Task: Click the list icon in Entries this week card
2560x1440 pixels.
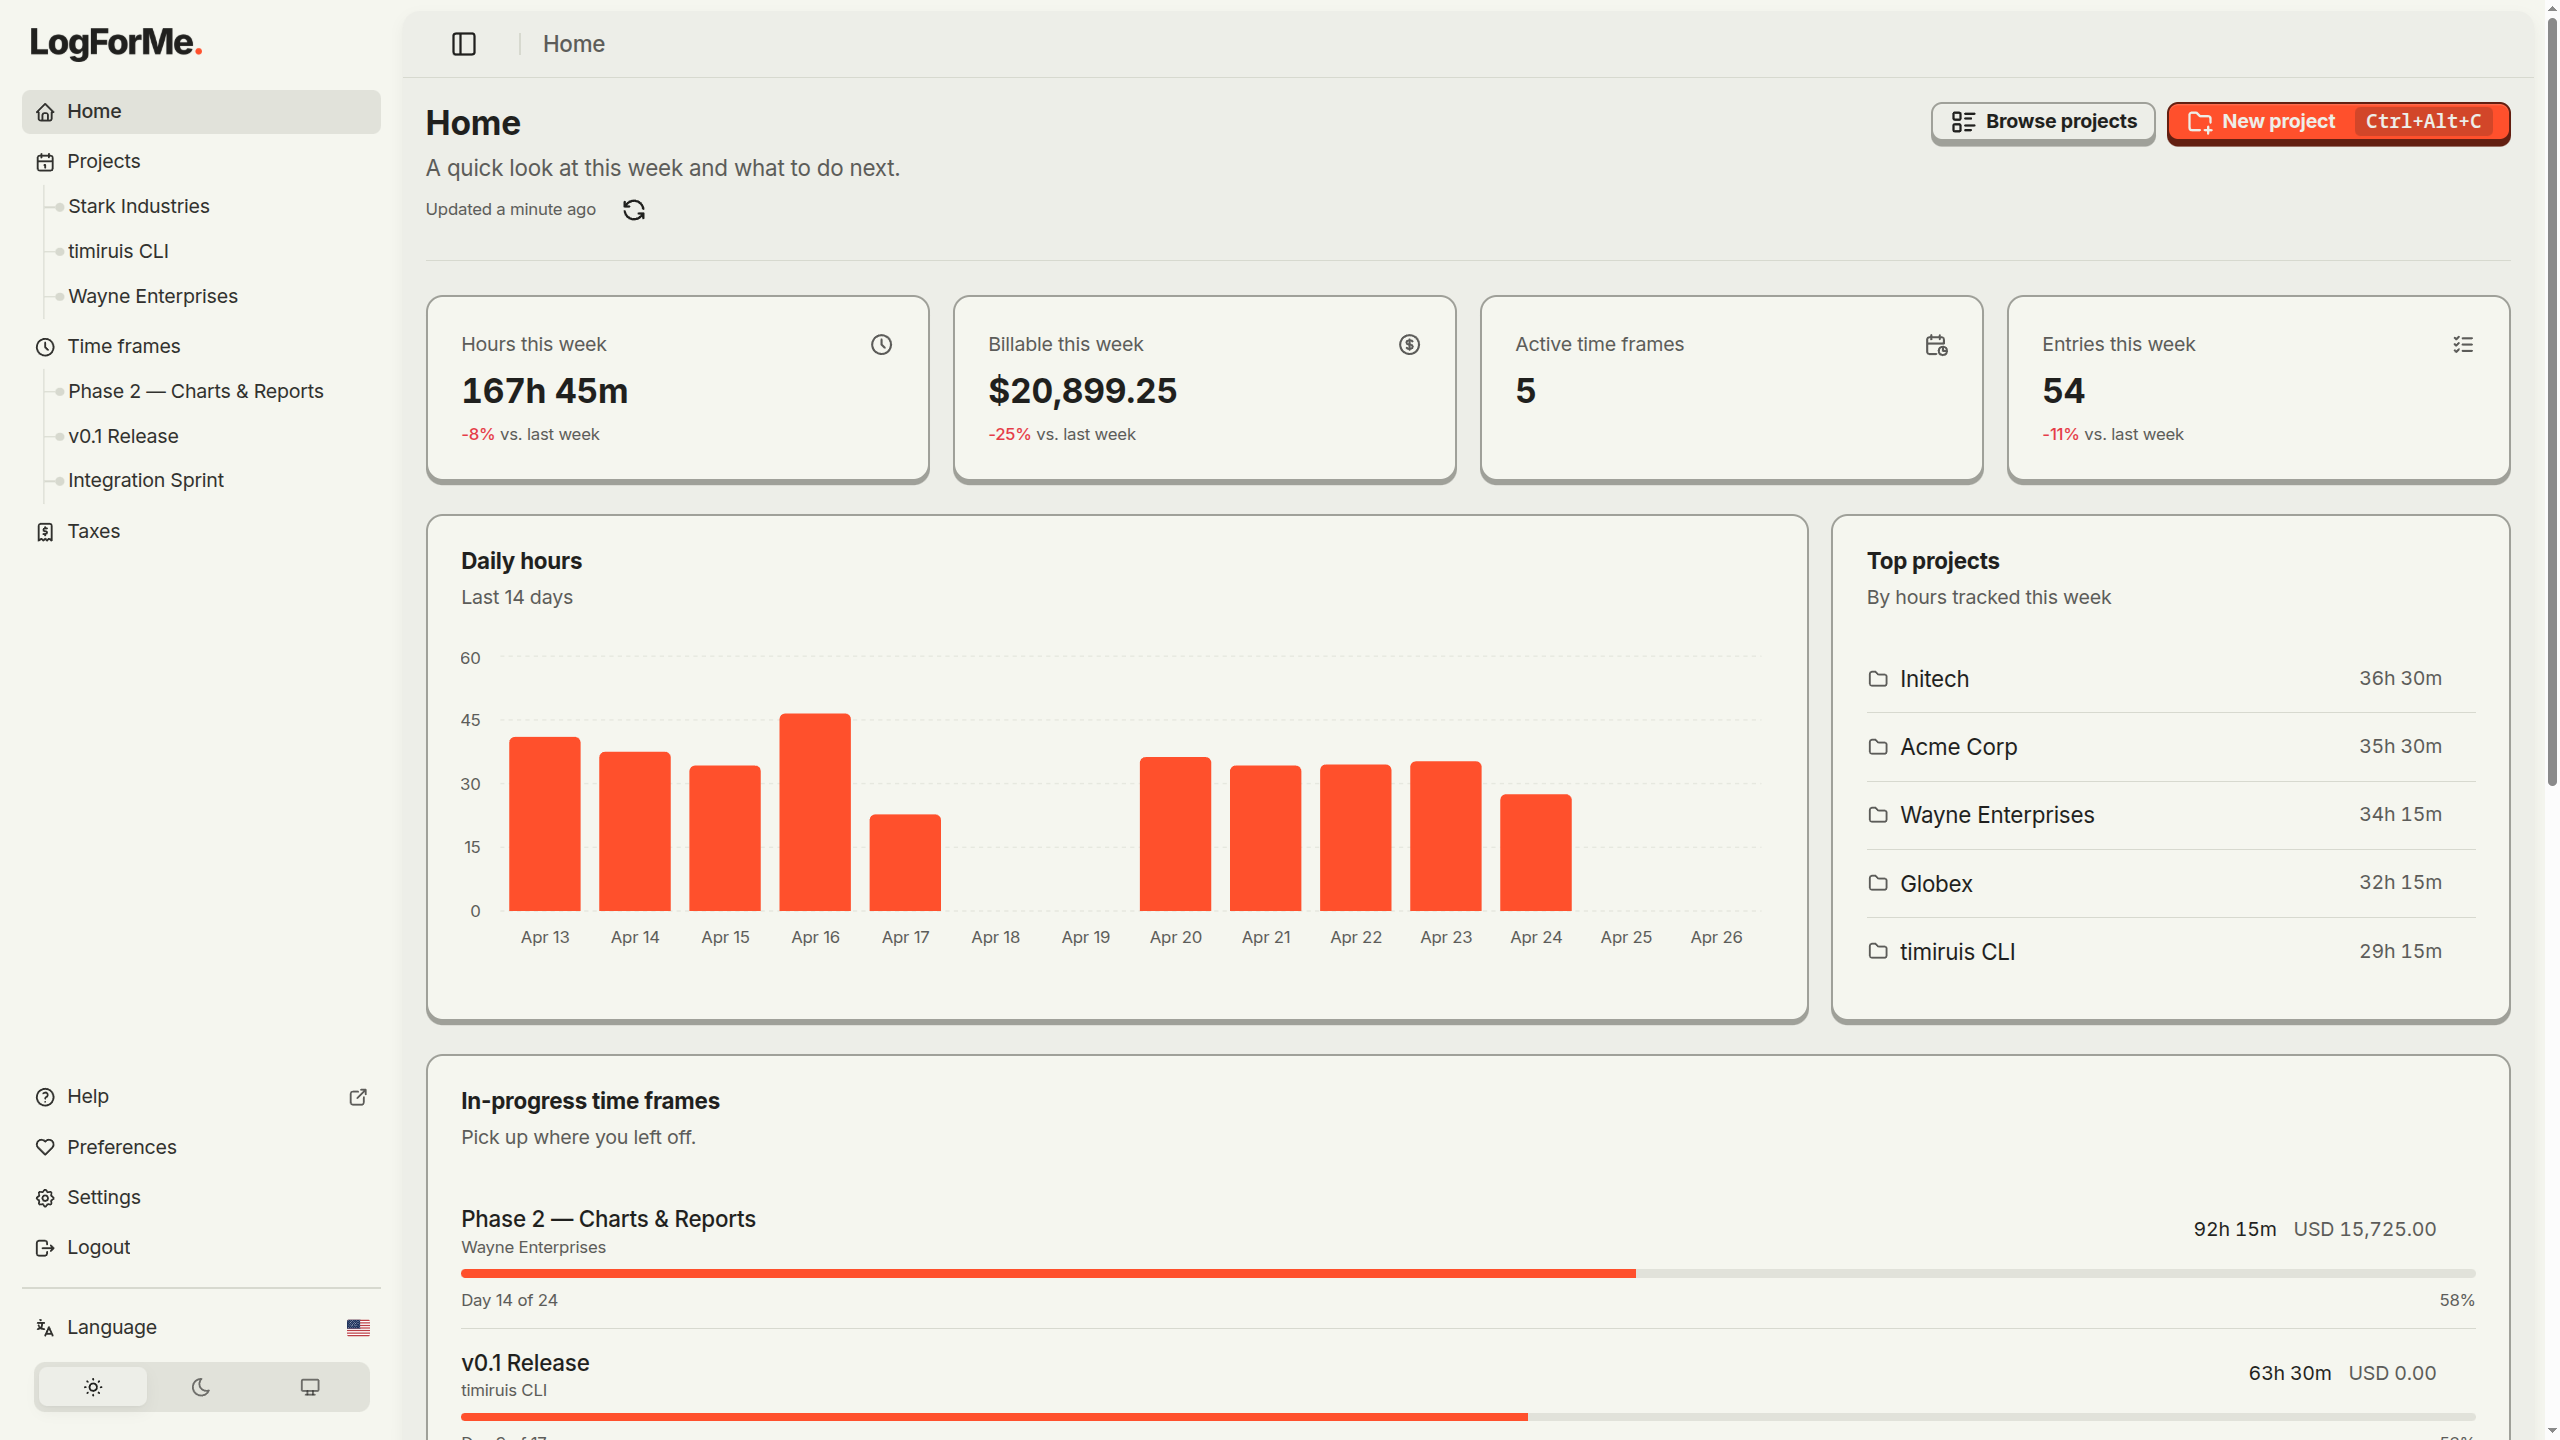Action: click(2463, 345)
